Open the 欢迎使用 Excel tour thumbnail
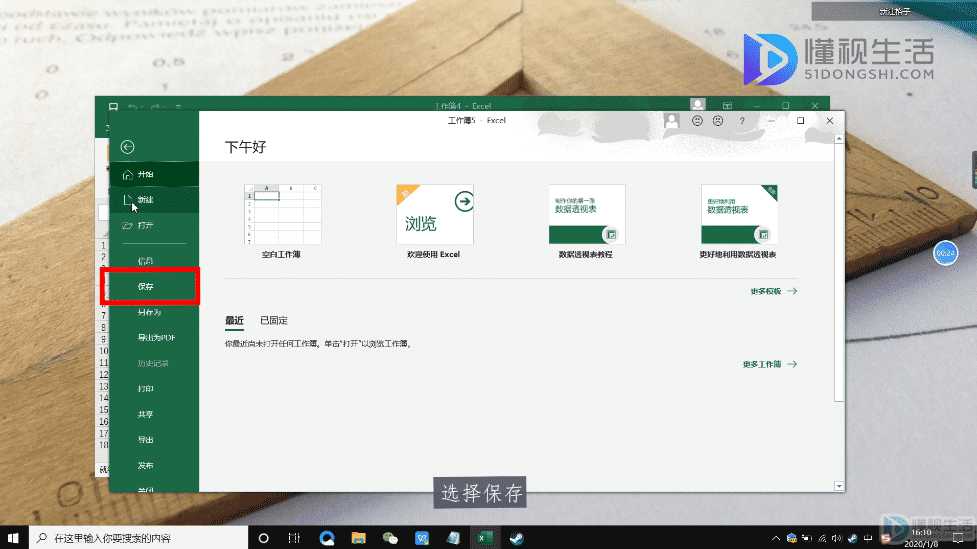Image resolution: width=977 pixels, height=549 pixels. 435,214
